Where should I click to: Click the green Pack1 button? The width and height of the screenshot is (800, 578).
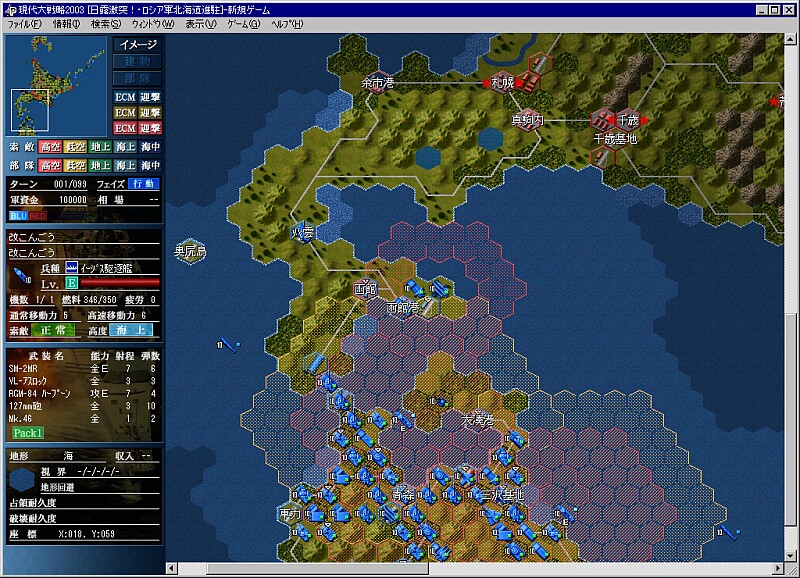28,433
